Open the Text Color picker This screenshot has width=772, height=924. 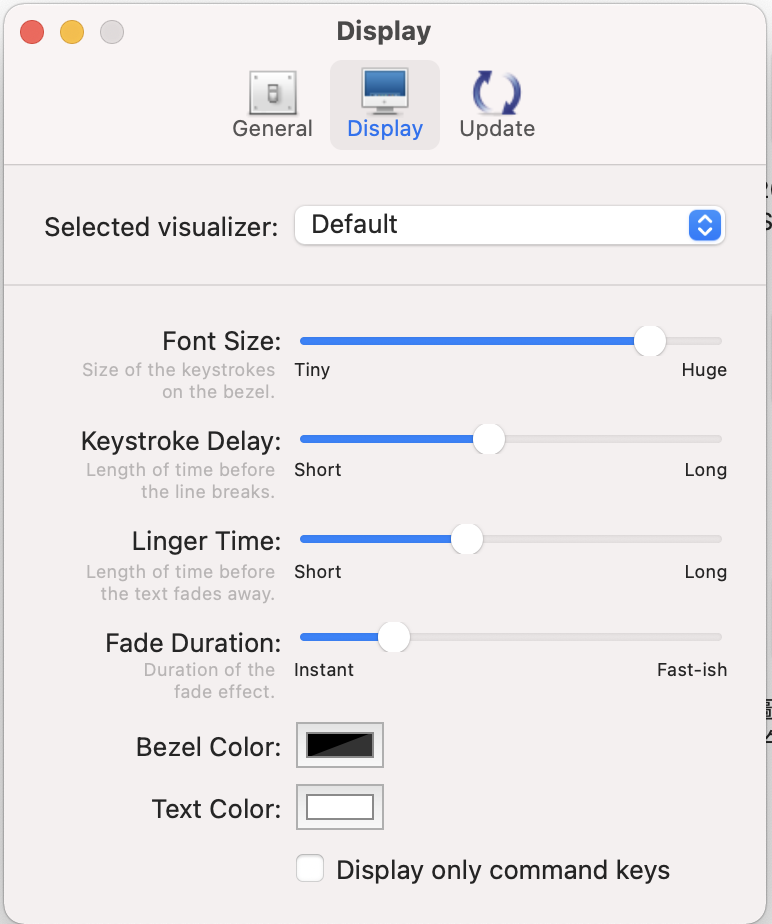(340, 807)
